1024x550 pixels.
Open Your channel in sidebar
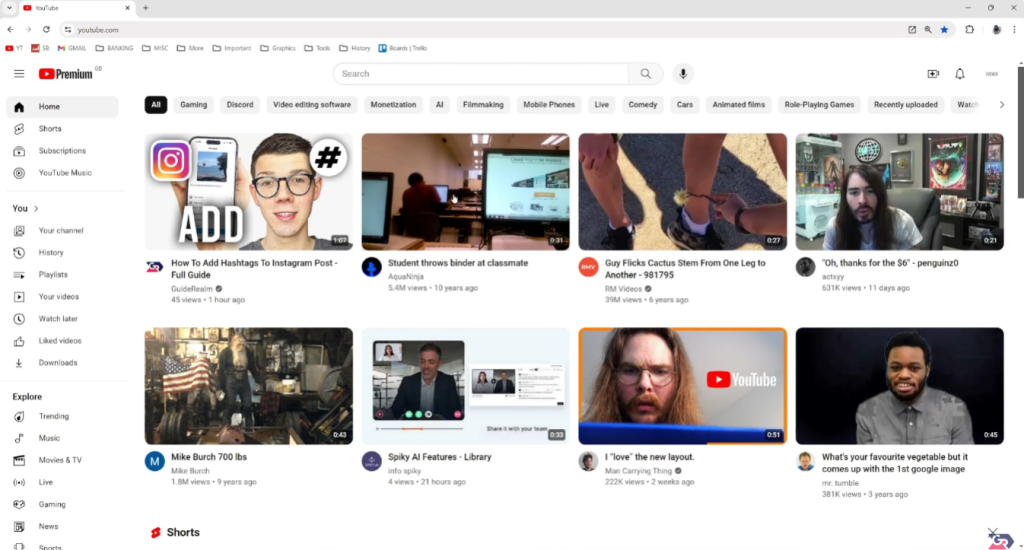62,231
